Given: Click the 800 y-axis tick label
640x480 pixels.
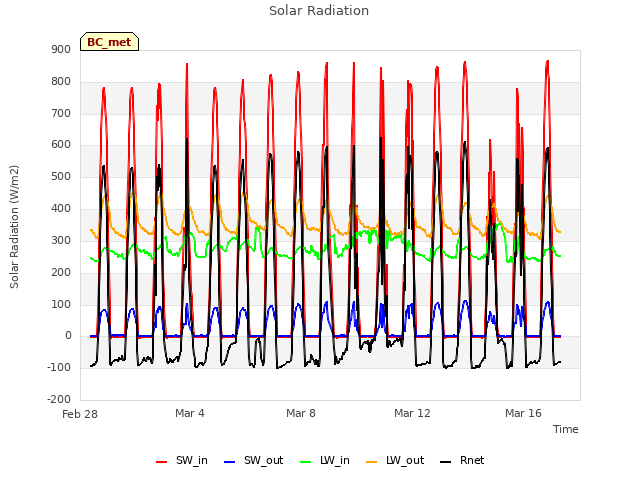Looking at the screenshot, I should [61, 82].
